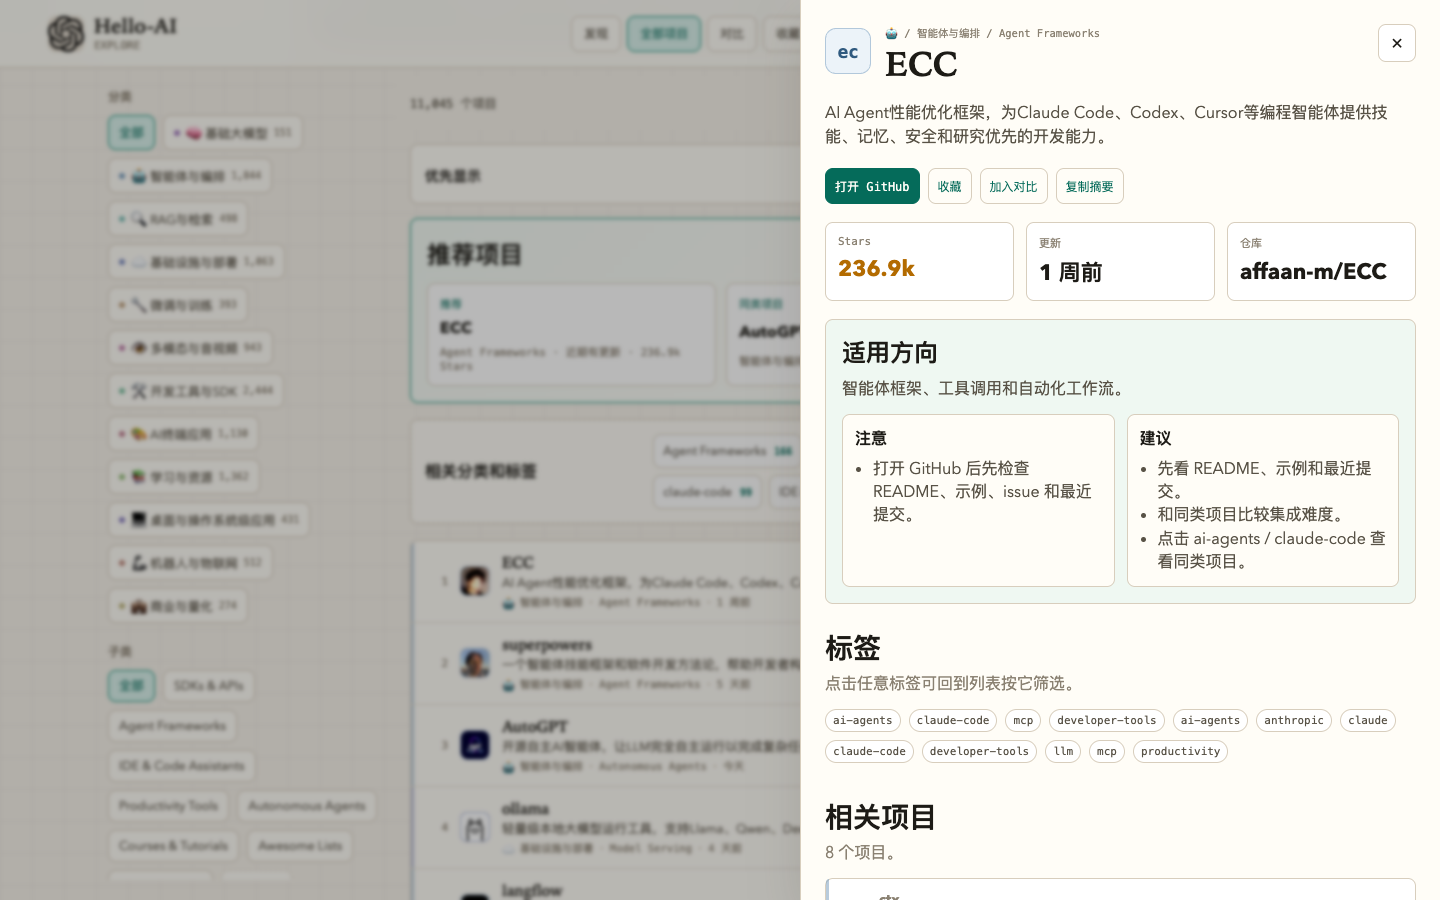The width and height of the screenshot is (1440, 900).
Task: Open the ollama project title
Action: 526,808
